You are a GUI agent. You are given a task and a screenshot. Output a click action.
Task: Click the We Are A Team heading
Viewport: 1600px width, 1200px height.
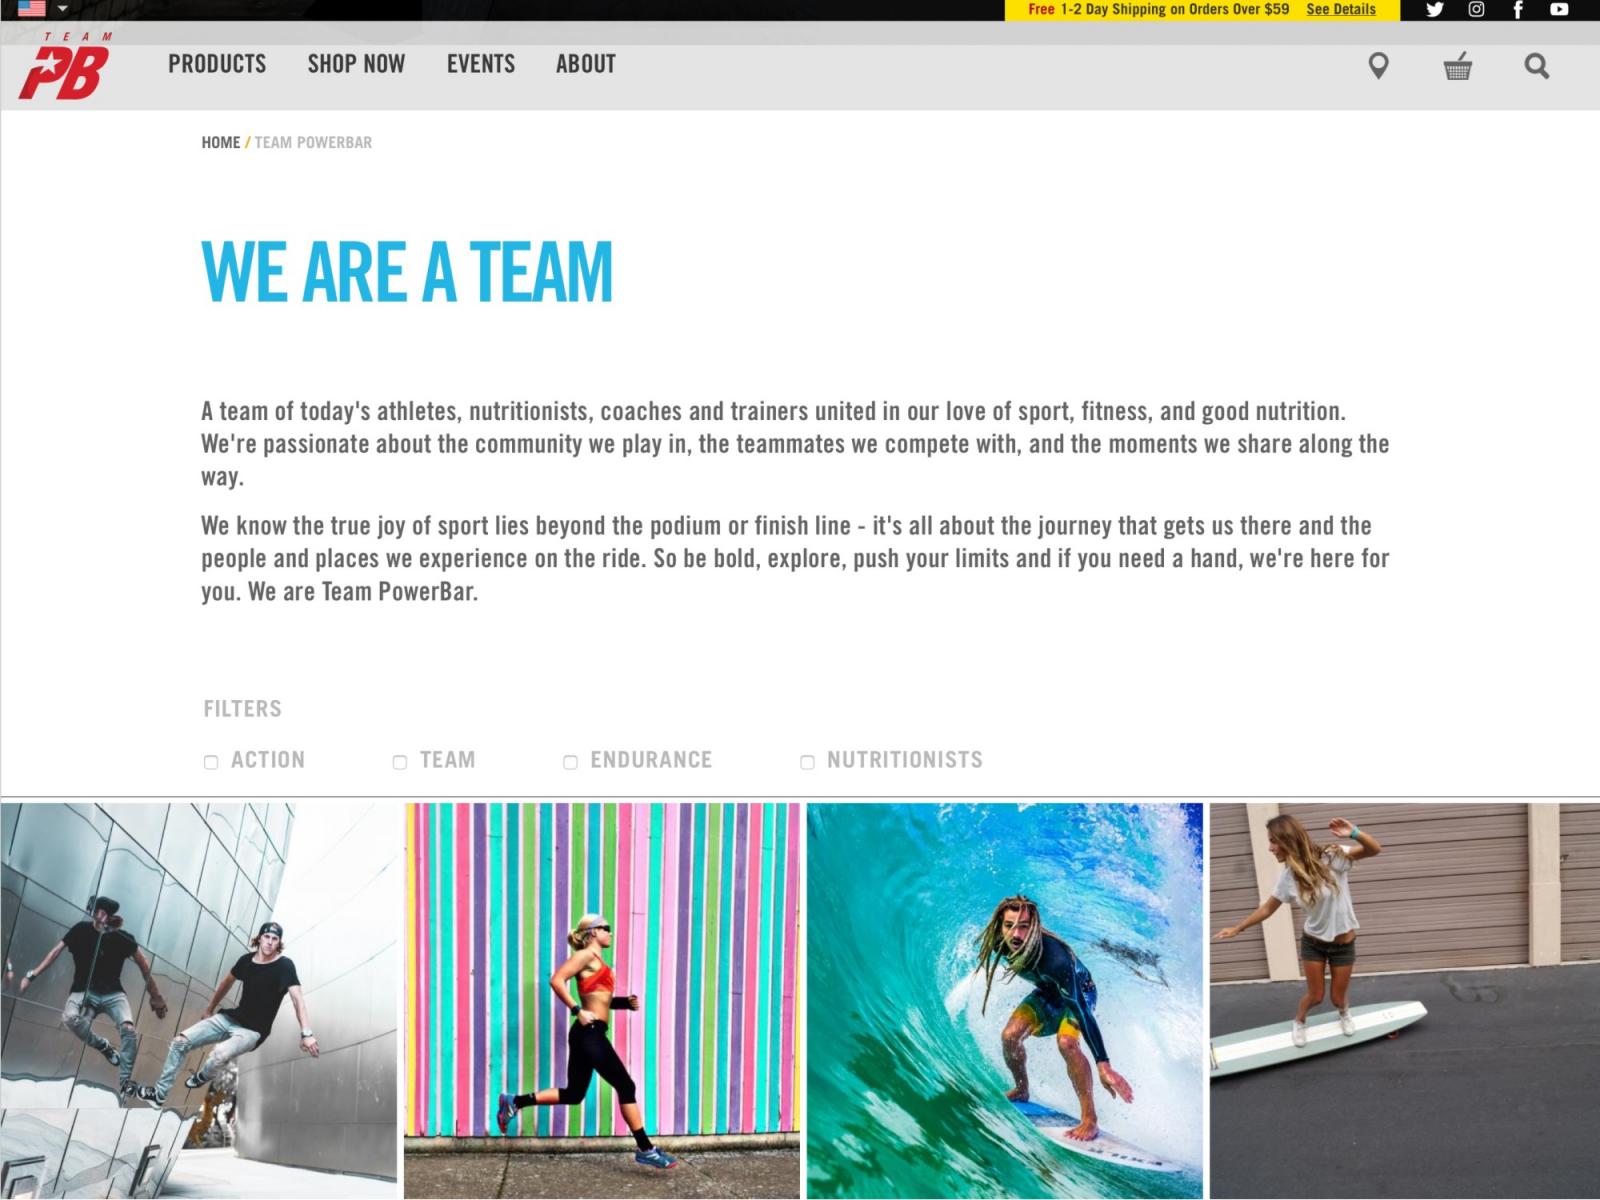(407, 271)
